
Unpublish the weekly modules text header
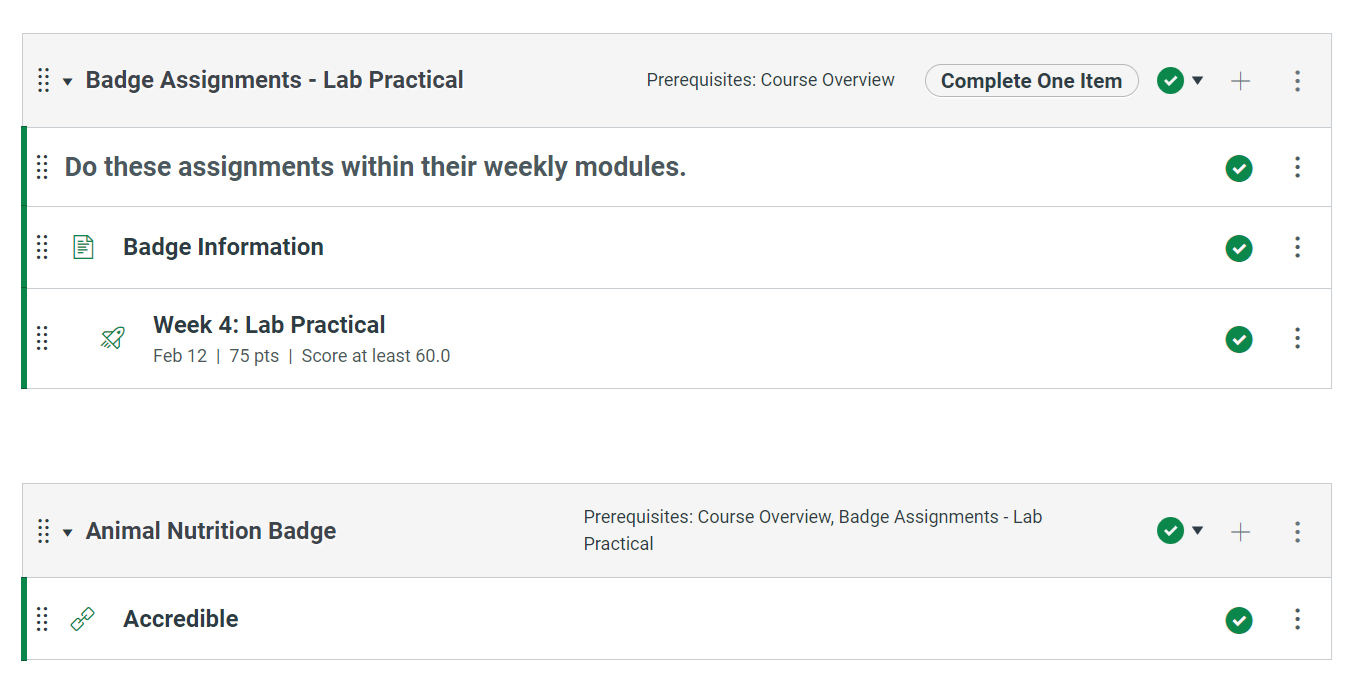pos(1239,168)
